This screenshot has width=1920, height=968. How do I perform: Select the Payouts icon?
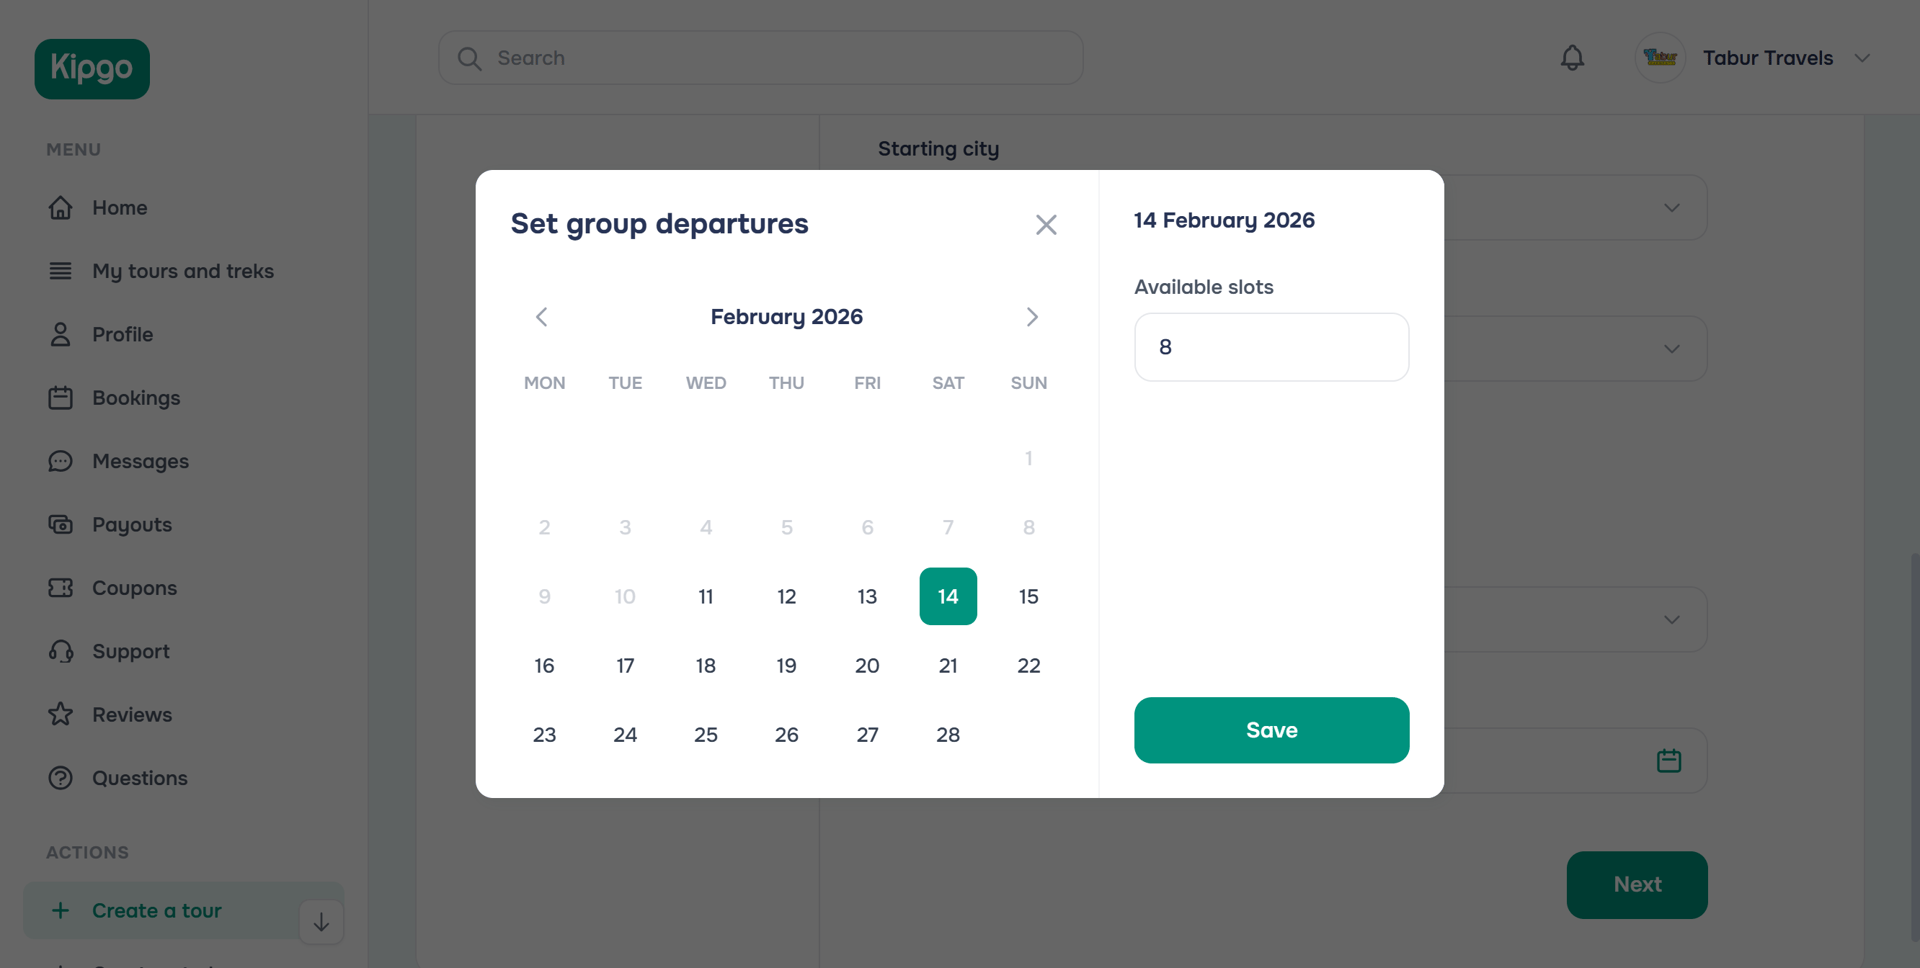coord(61,524)
